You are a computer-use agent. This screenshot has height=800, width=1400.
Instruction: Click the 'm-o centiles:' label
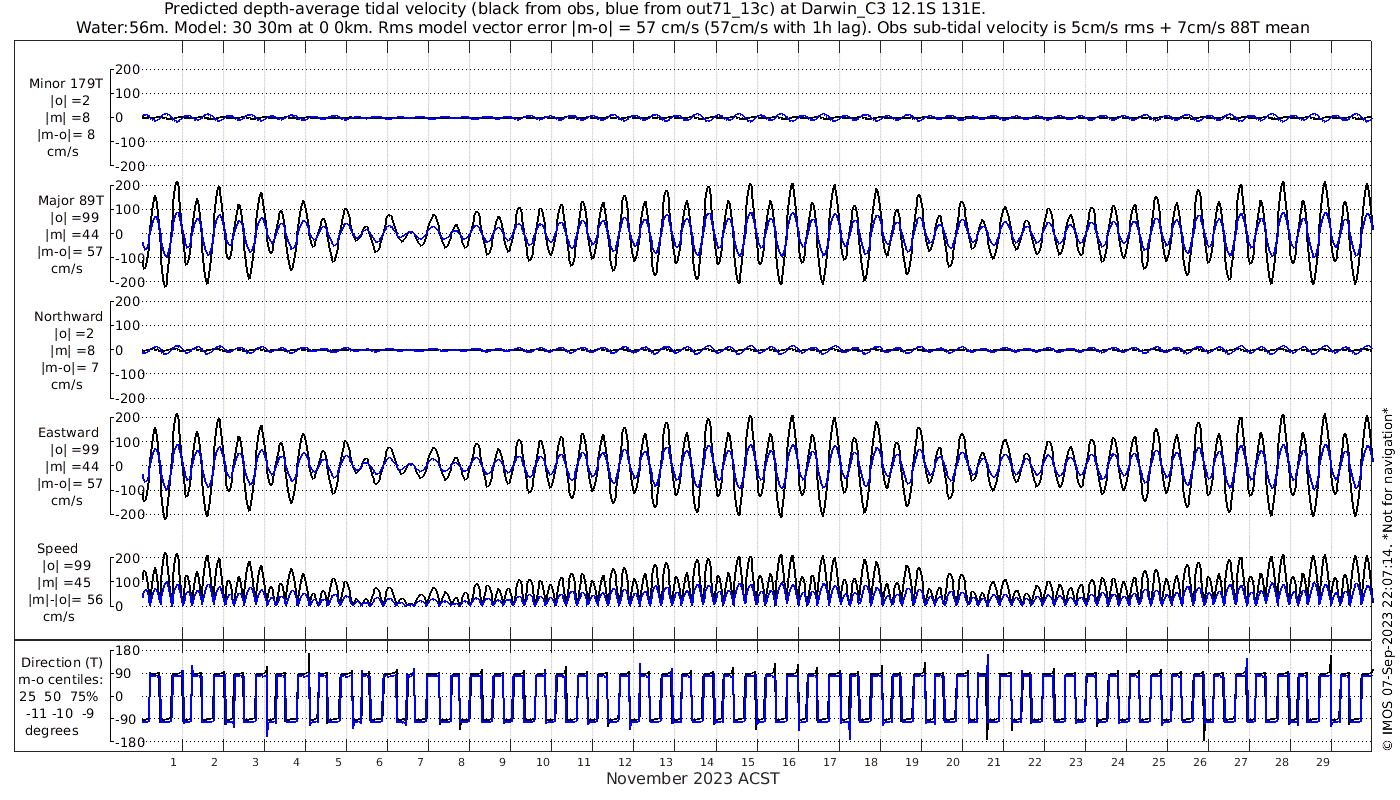tap(60, 679)
